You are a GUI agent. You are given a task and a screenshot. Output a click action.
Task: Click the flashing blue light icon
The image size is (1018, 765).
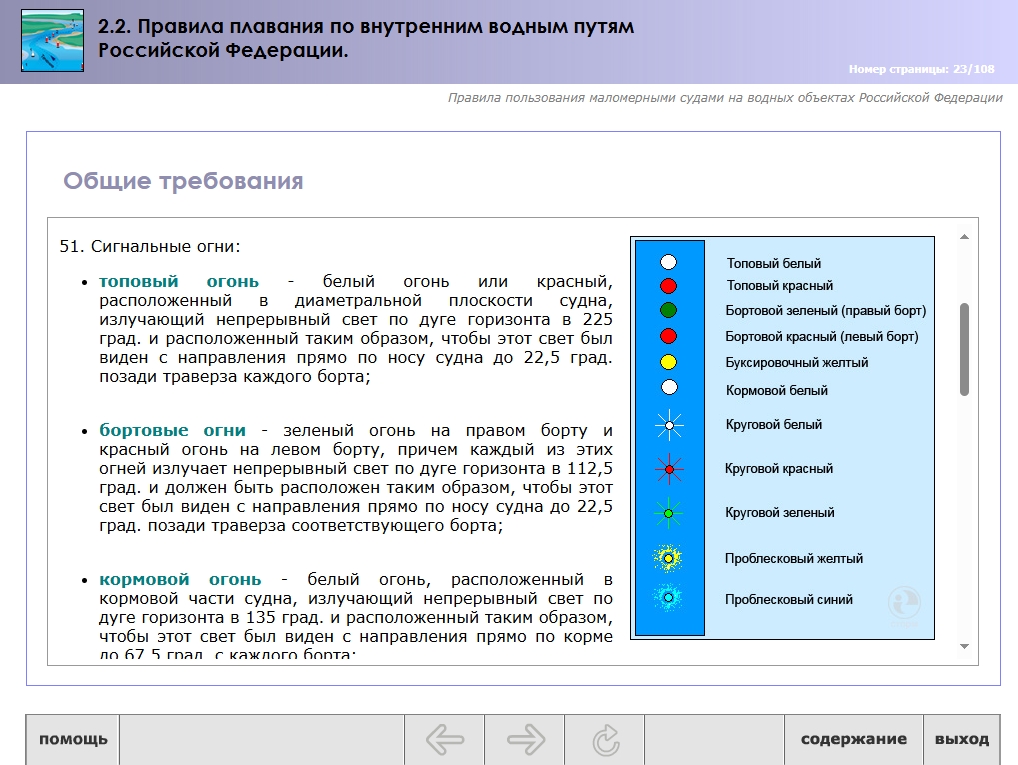coord(669,599)
